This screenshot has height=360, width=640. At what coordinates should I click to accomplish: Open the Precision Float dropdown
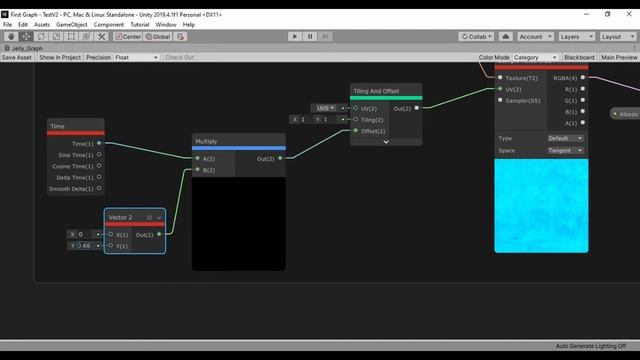(x=136, y=58)
